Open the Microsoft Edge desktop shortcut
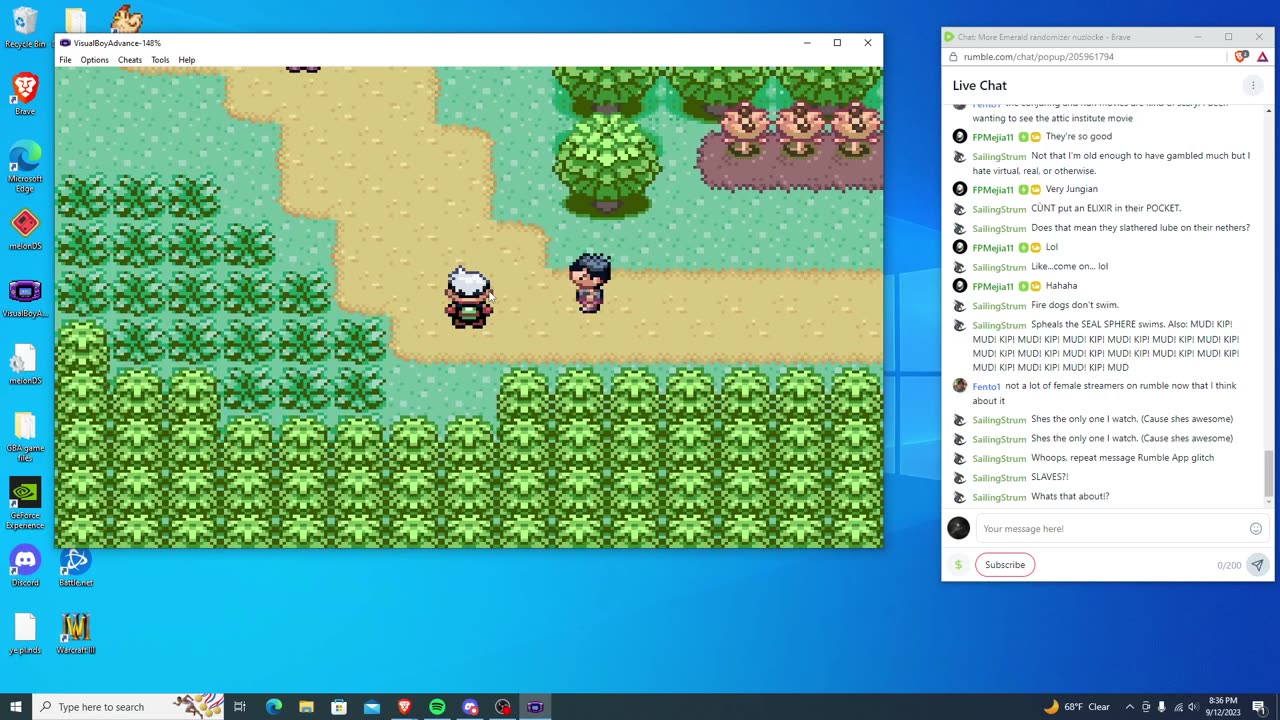The image size is (1280, 720). (25, 166)
